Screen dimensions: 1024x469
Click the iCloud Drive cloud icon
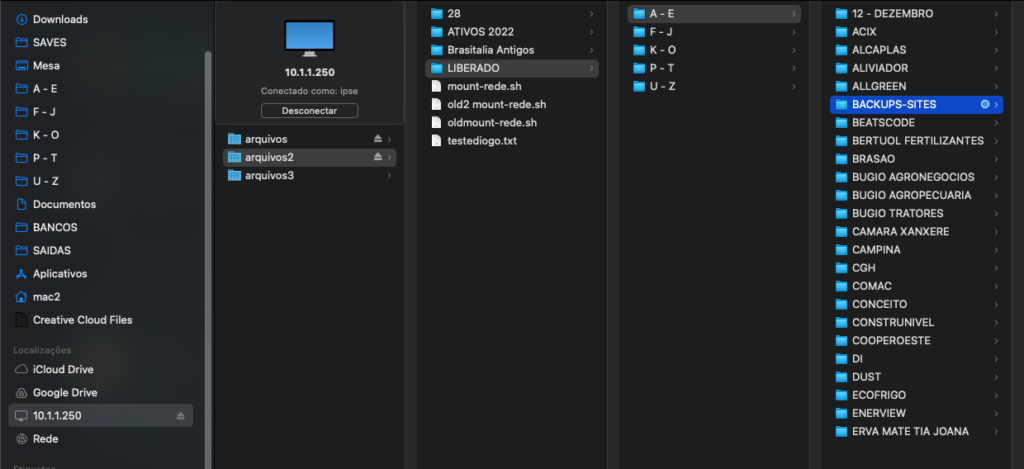click(22, 370)
